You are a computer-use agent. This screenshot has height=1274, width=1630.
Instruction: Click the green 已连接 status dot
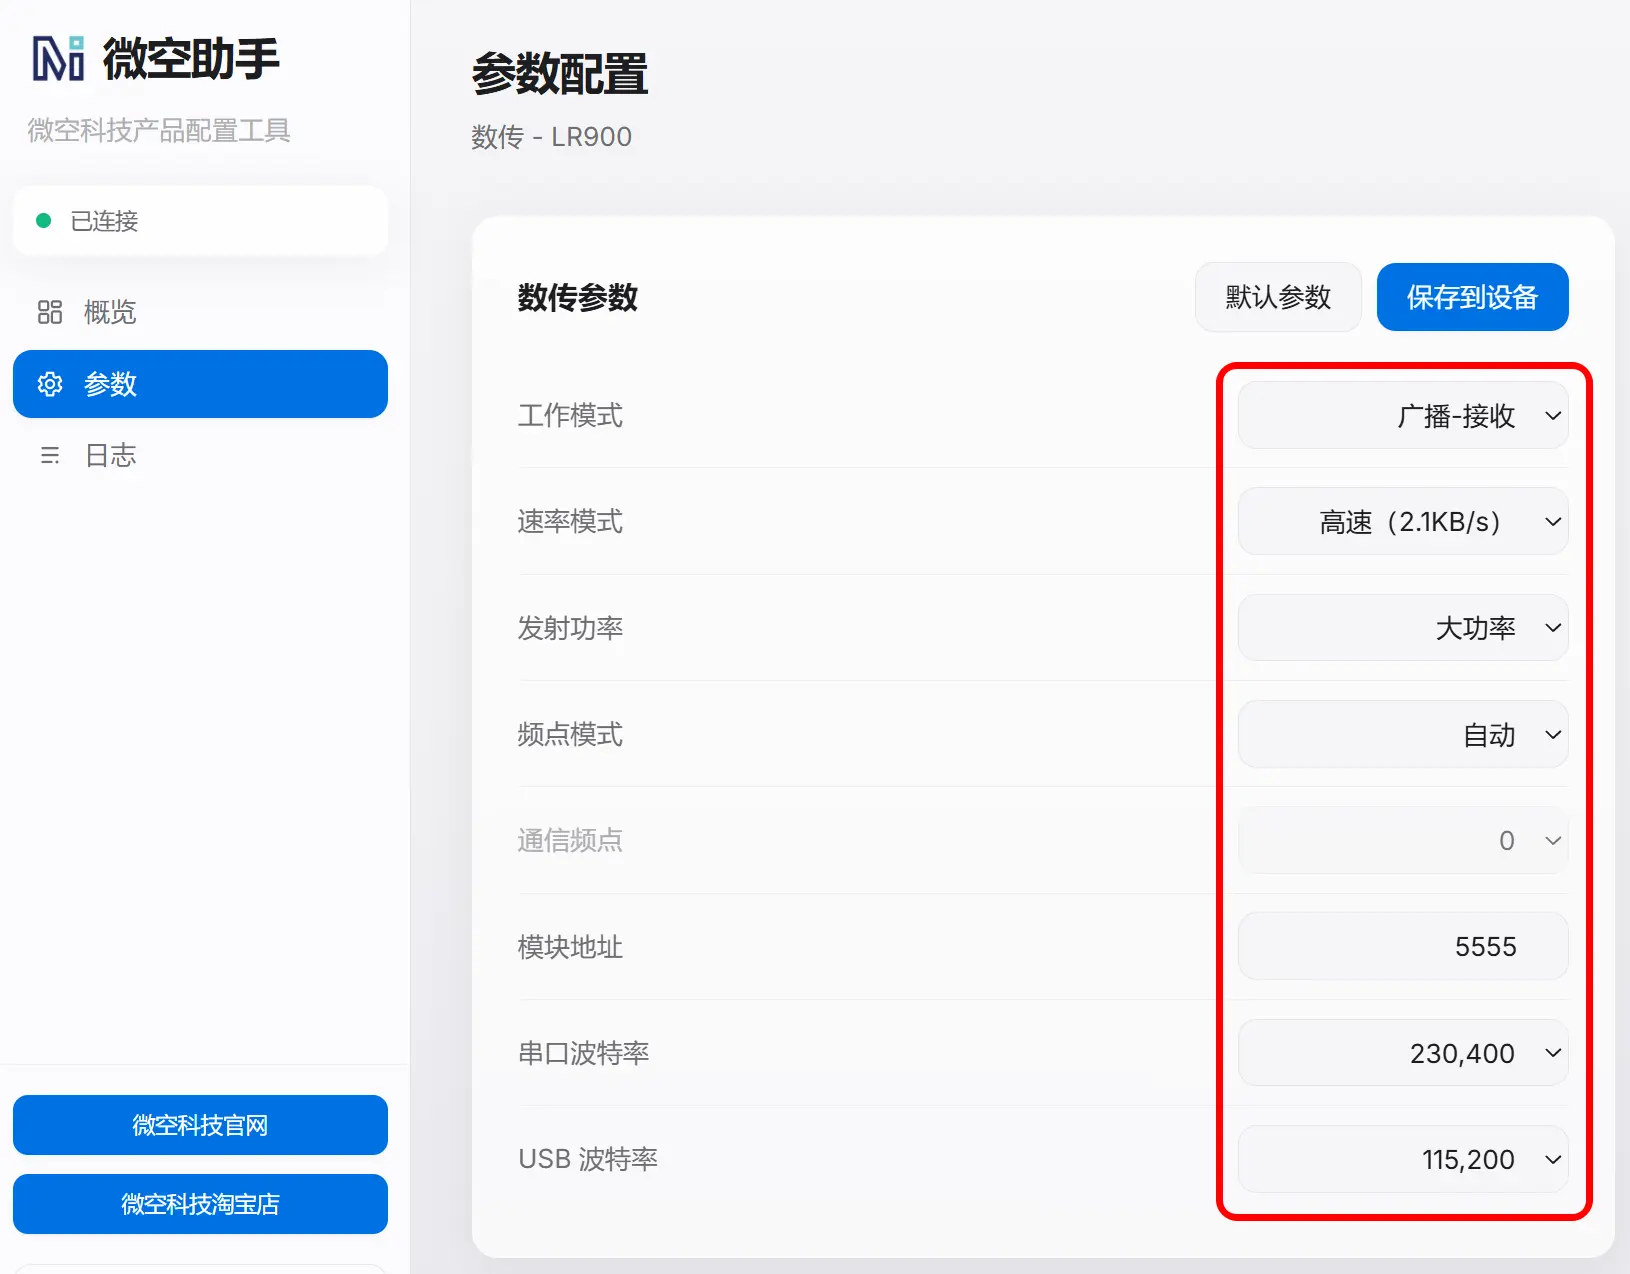coord(43,221)
